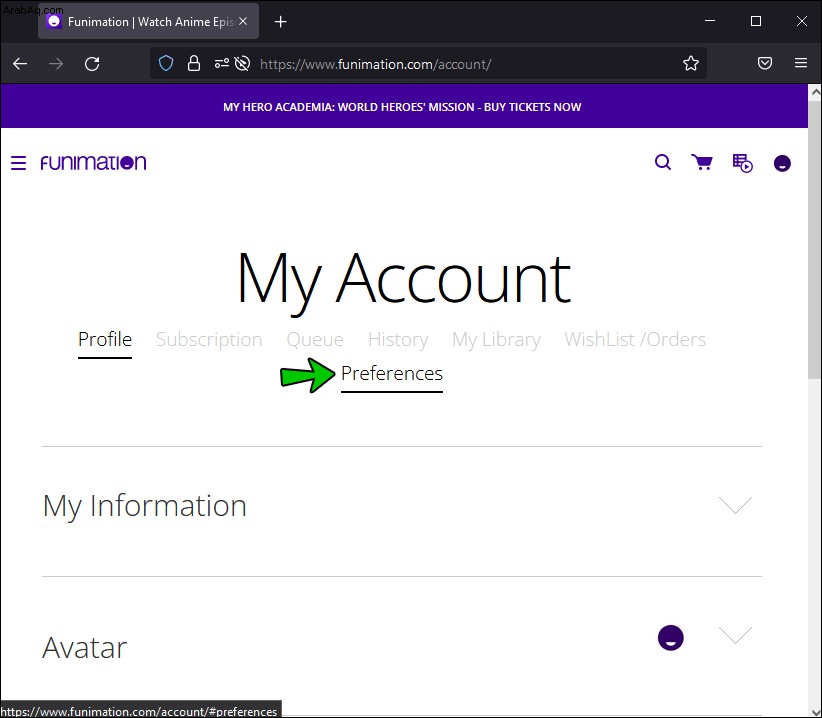Click the scrollbar up arrow

(815, 92)
